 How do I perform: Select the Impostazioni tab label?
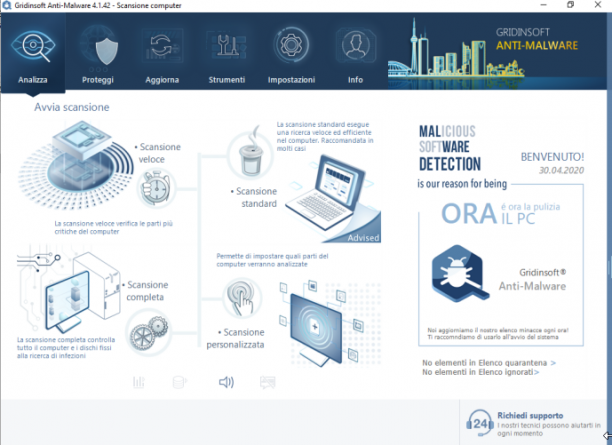(291, 80)
